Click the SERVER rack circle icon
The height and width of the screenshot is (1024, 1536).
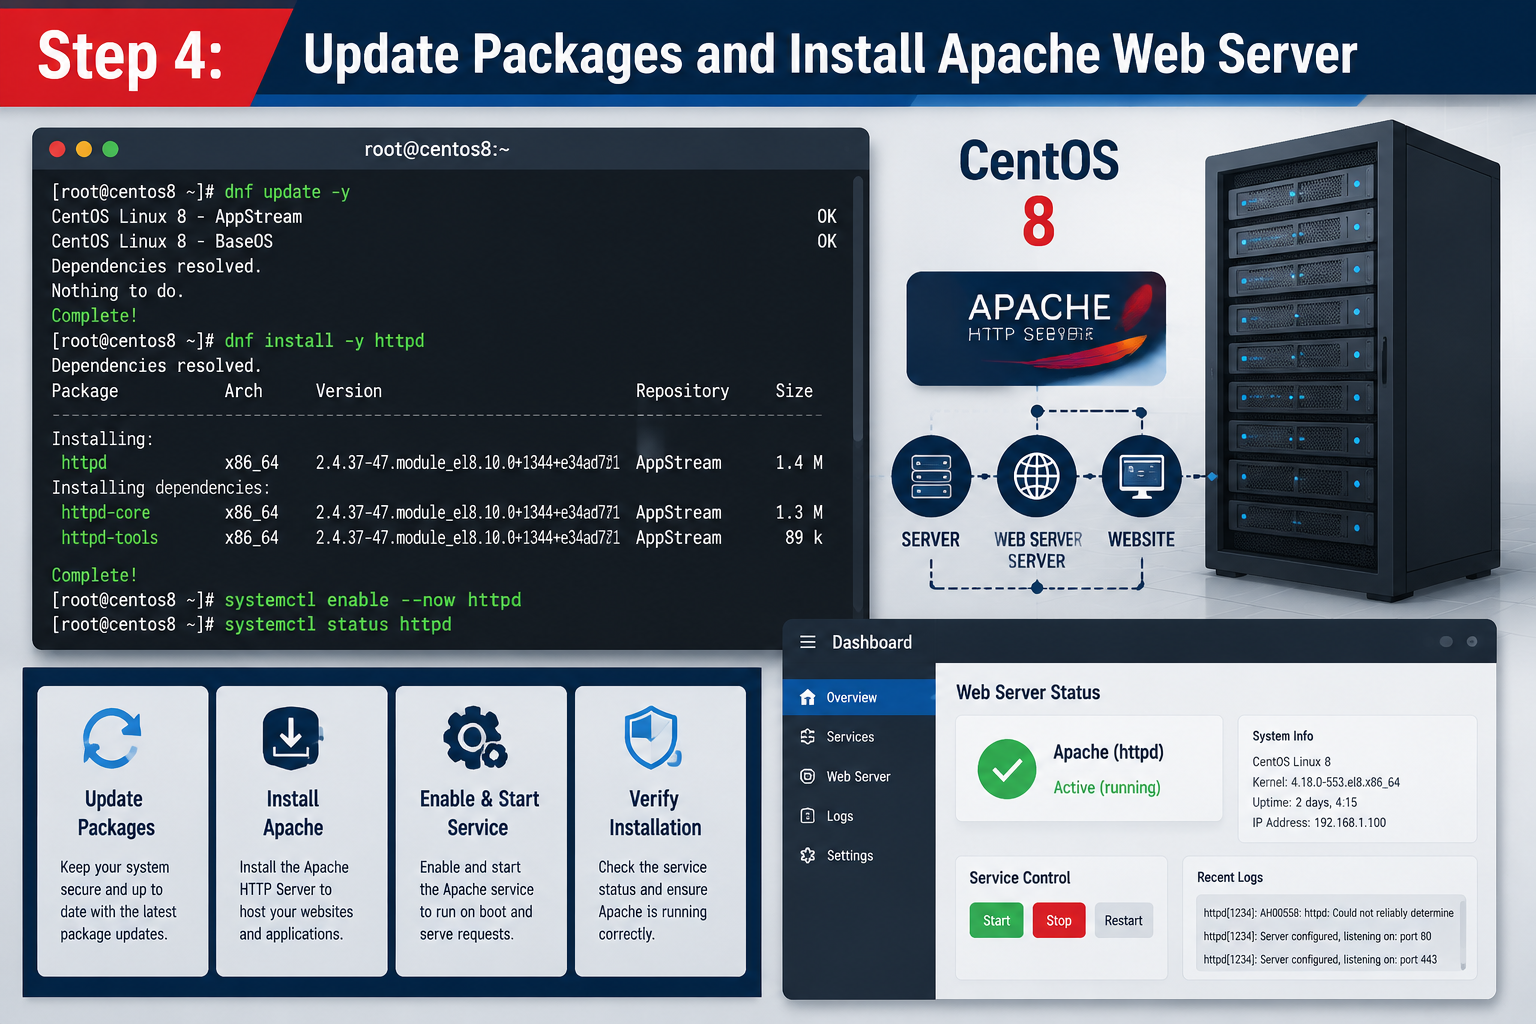click(x=931, y=476)
